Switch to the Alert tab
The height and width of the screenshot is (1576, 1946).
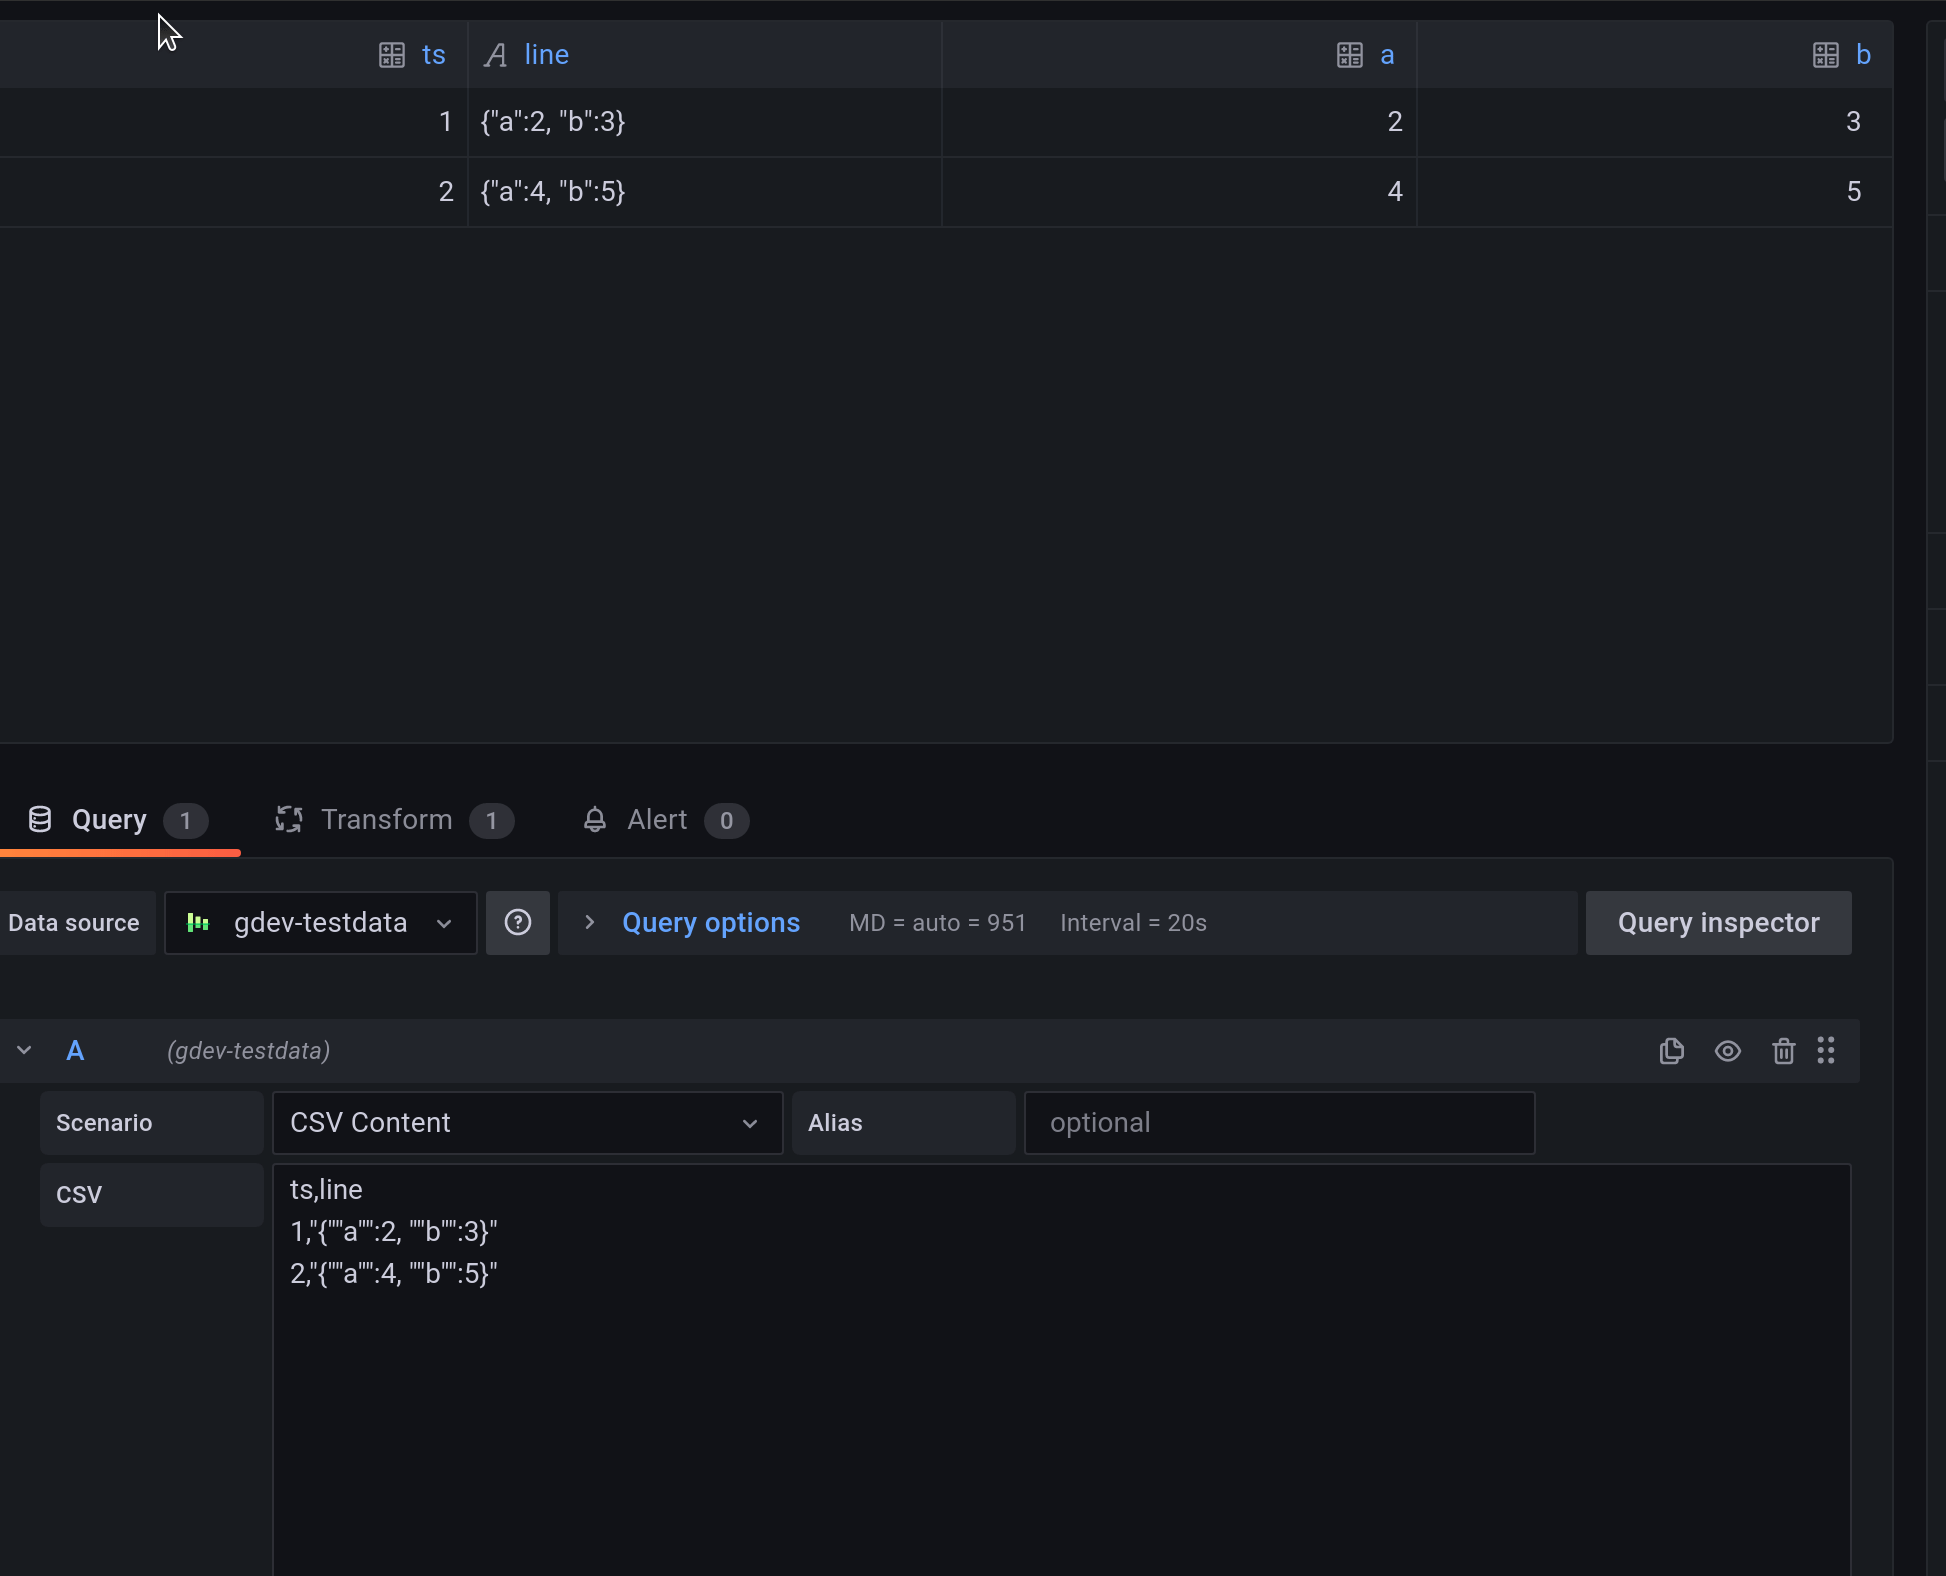point(665,821)
